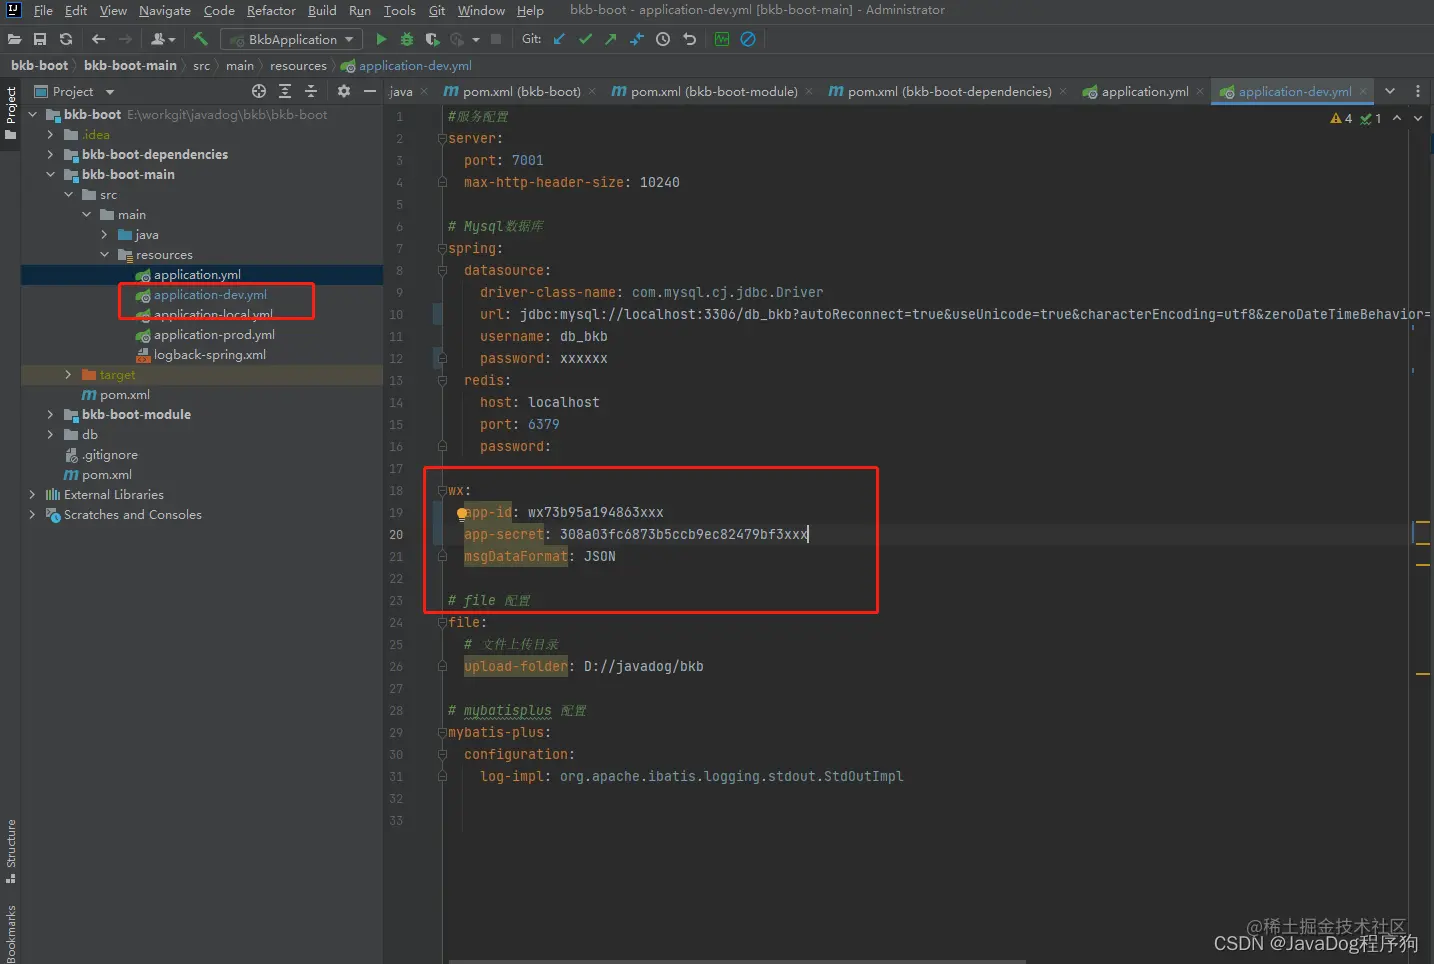Fold the mybatis-plus block at its gutter marker
This screenshot has width=1434, height=964.
point(442,732)
